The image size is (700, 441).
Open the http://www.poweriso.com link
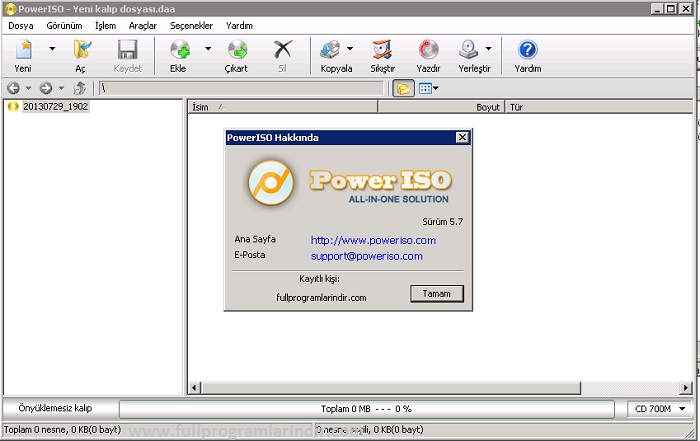click(373, 240)
